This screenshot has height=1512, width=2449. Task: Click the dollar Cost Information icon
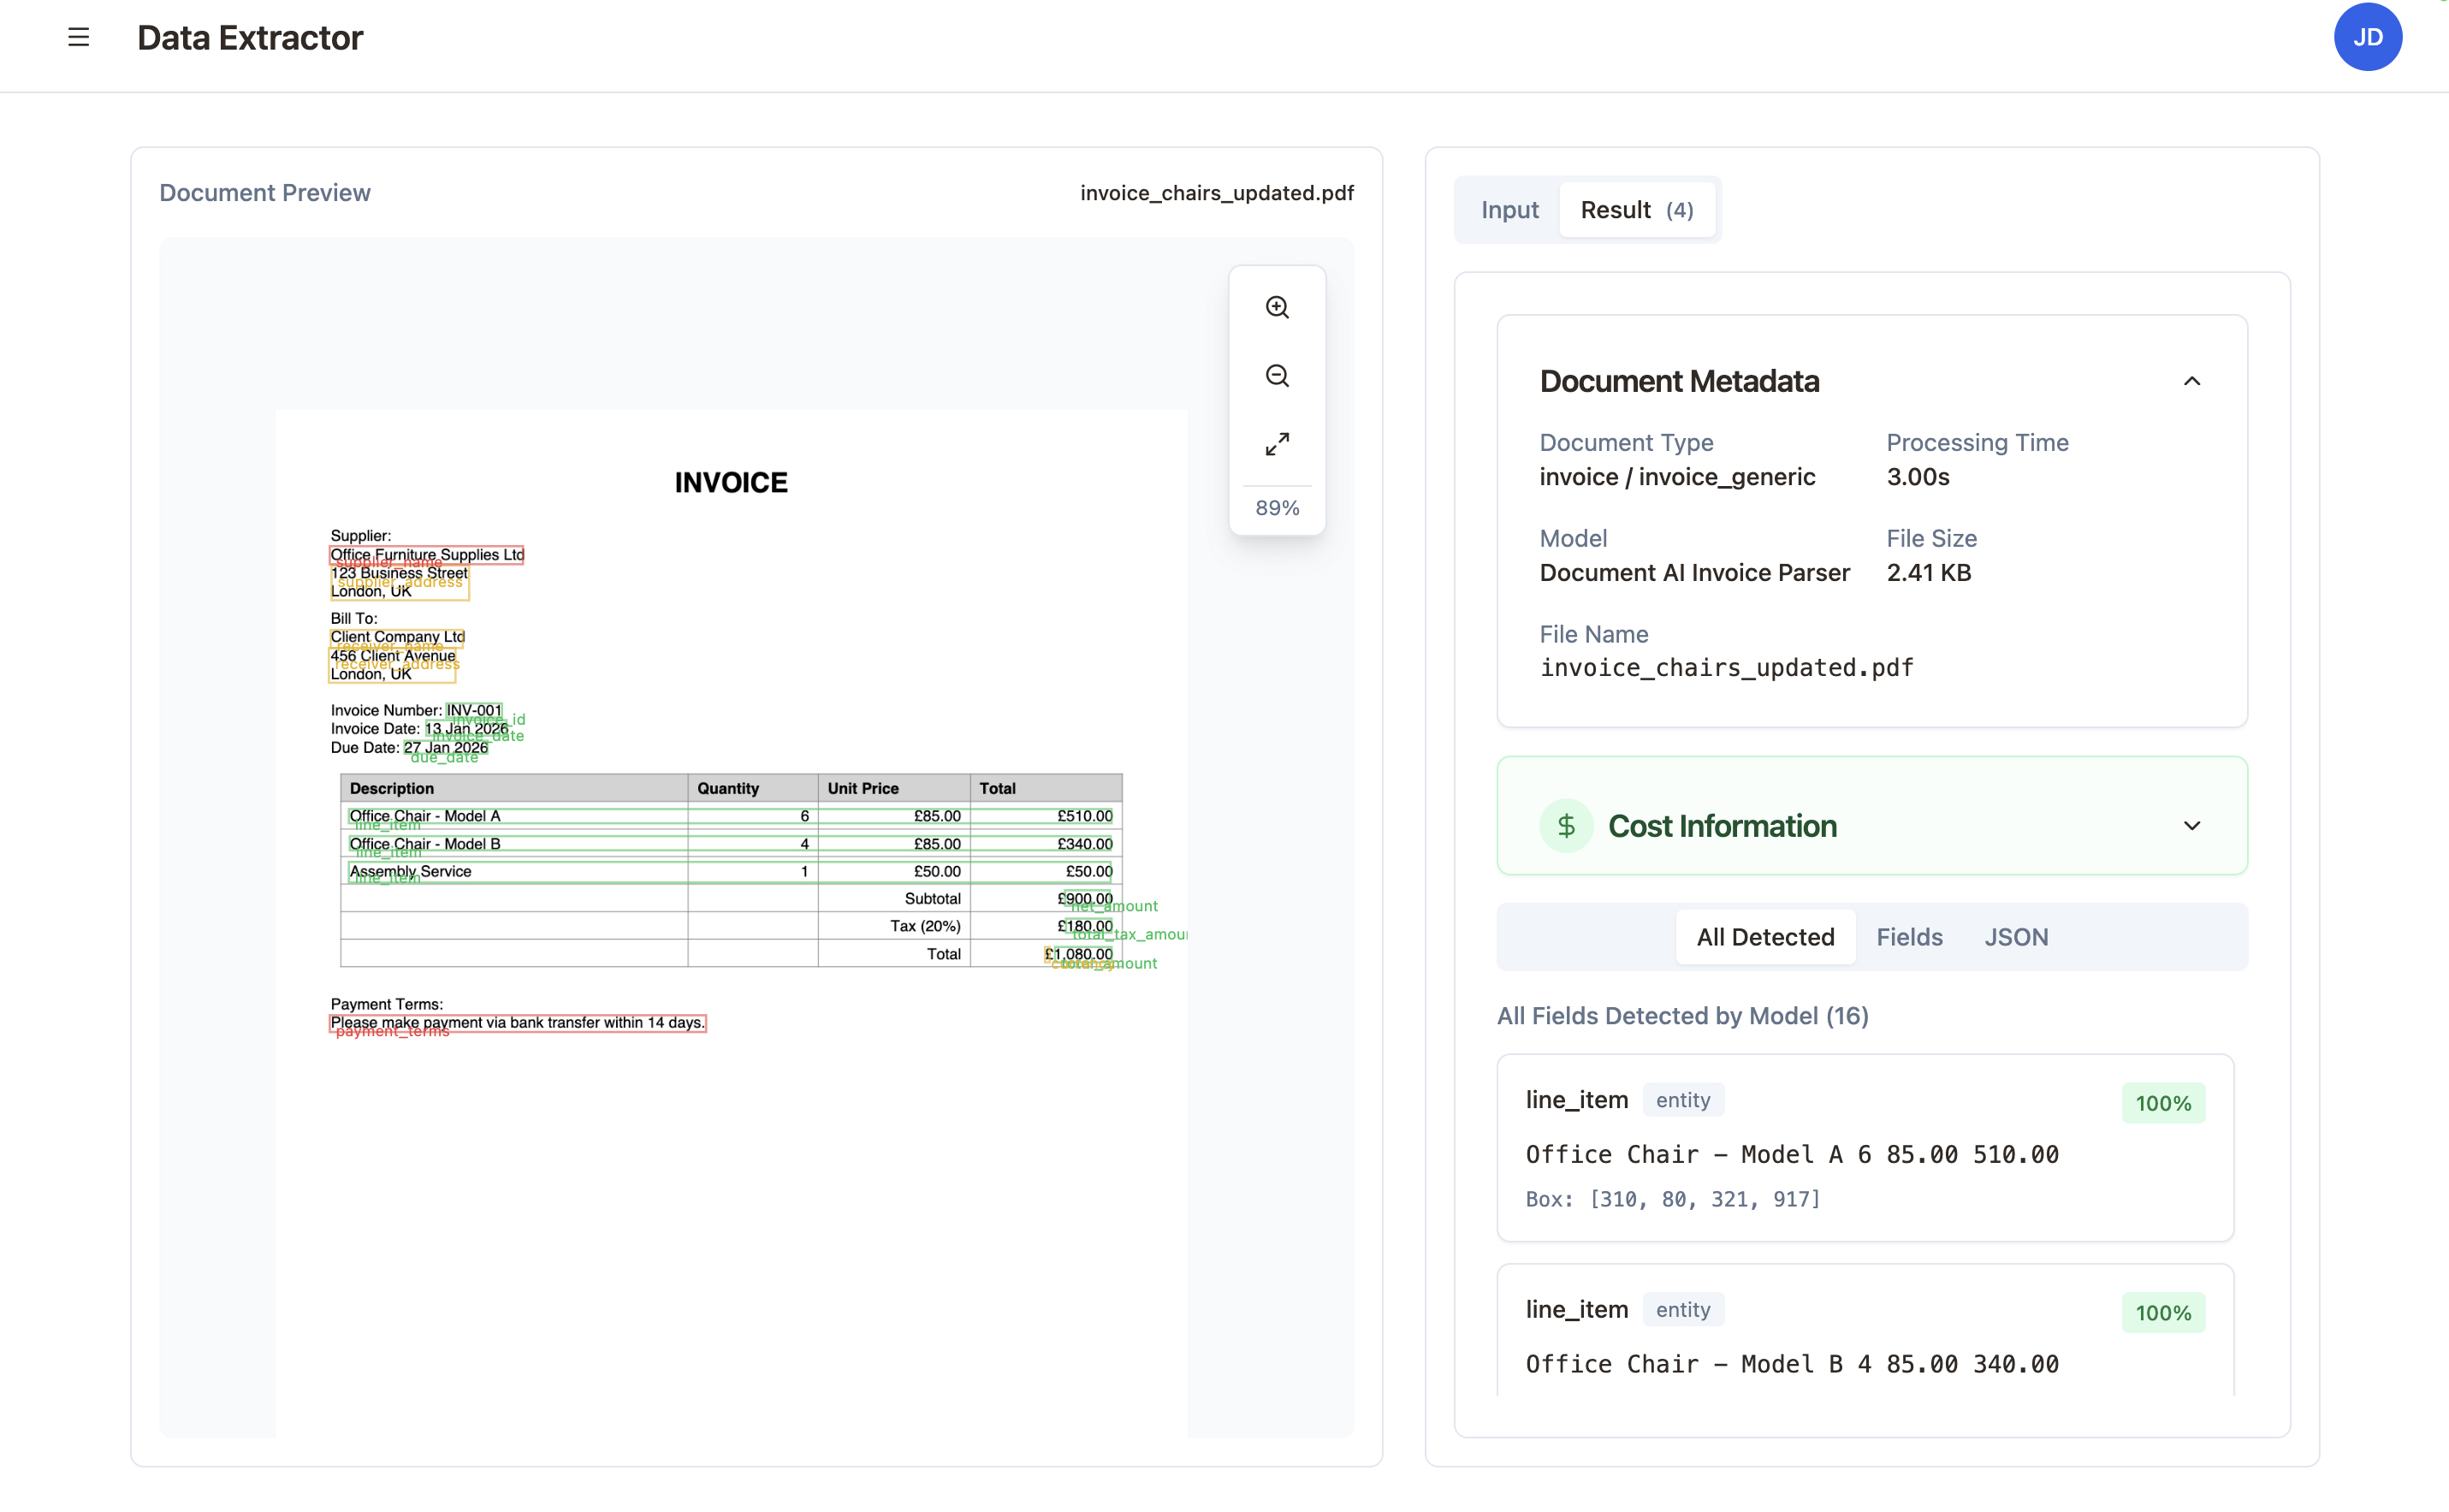(1565, 825)
